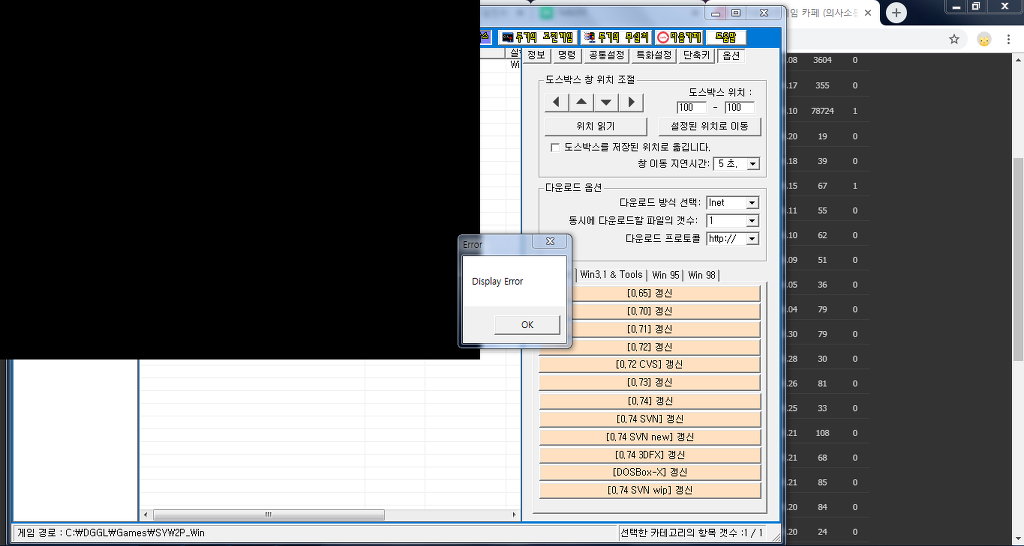This screenshot has width=1024, height=546.
Task: Close the Chrome 카페 tab
Action: 869,13
